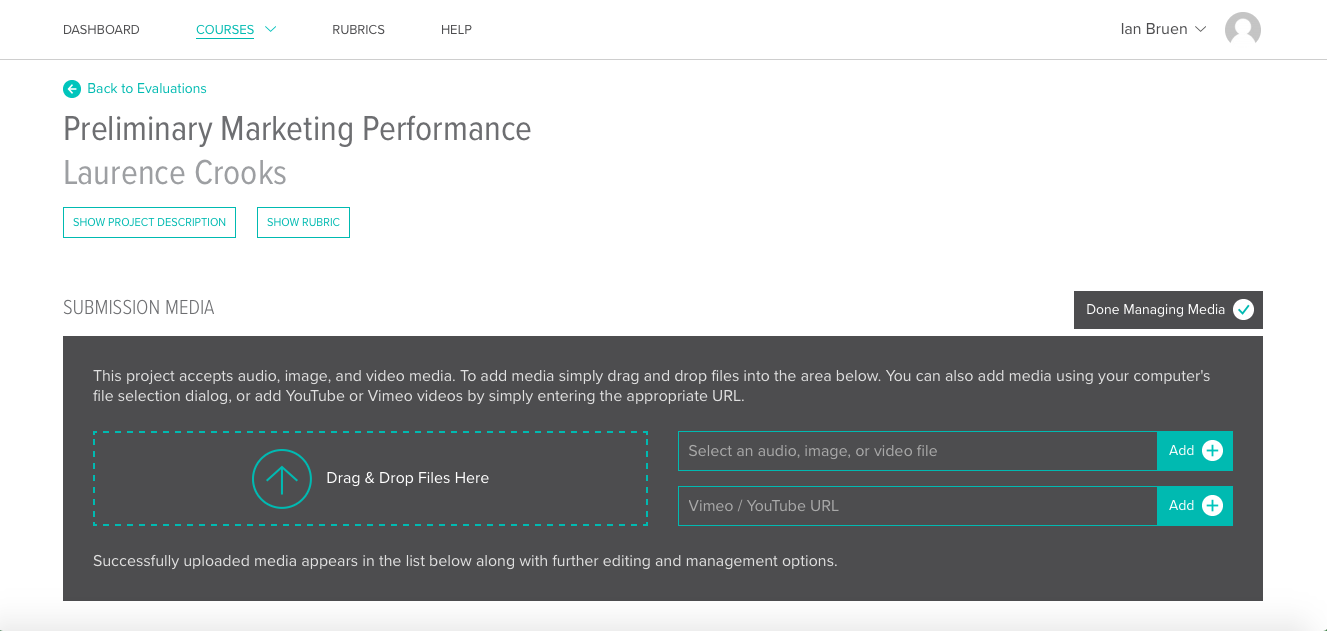Open the Courses menu item

tap(225, 30)
